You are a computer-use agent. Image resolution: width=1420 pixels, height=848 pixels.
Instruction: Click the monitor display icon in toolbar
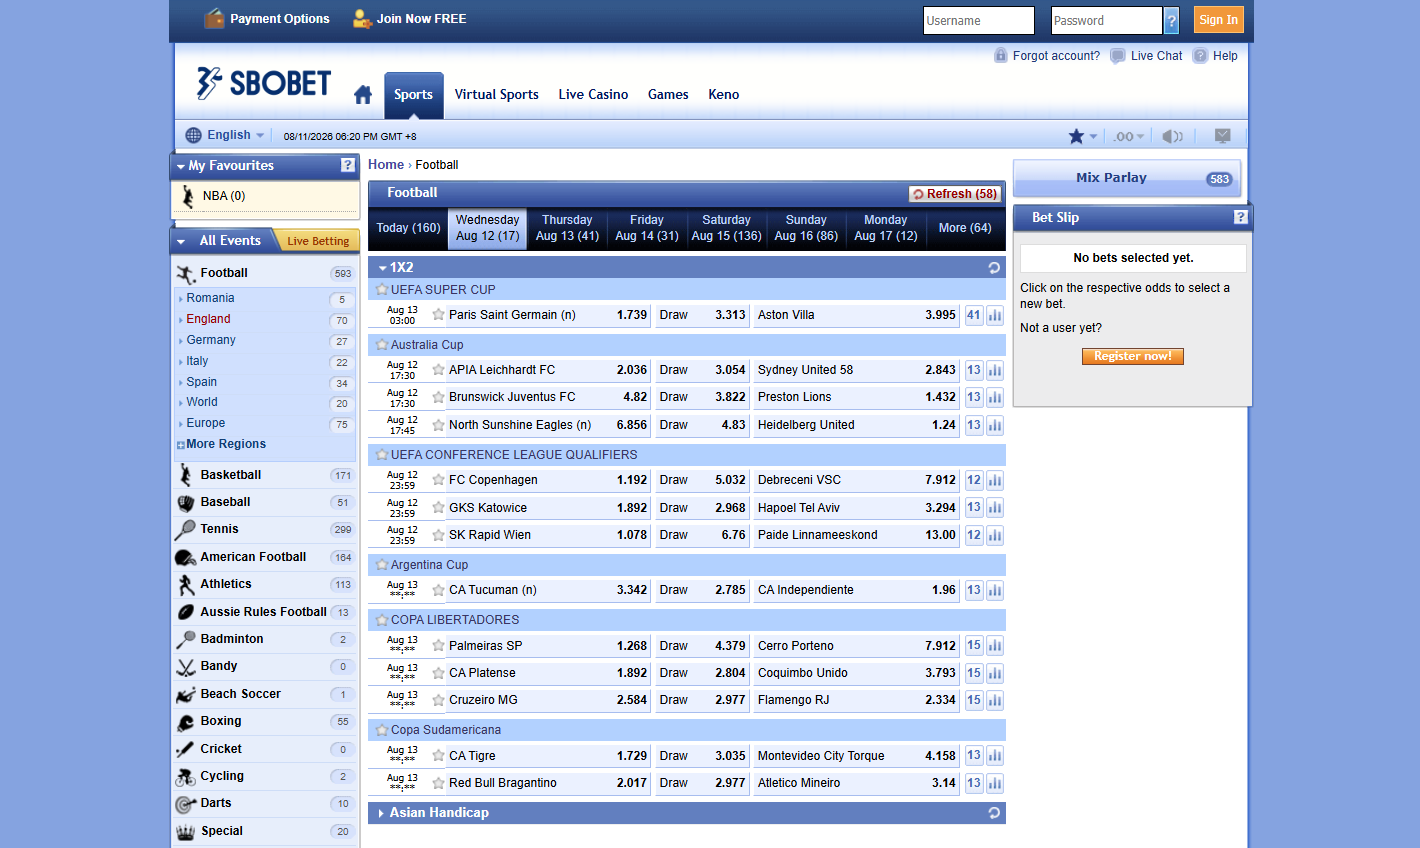1222,135
